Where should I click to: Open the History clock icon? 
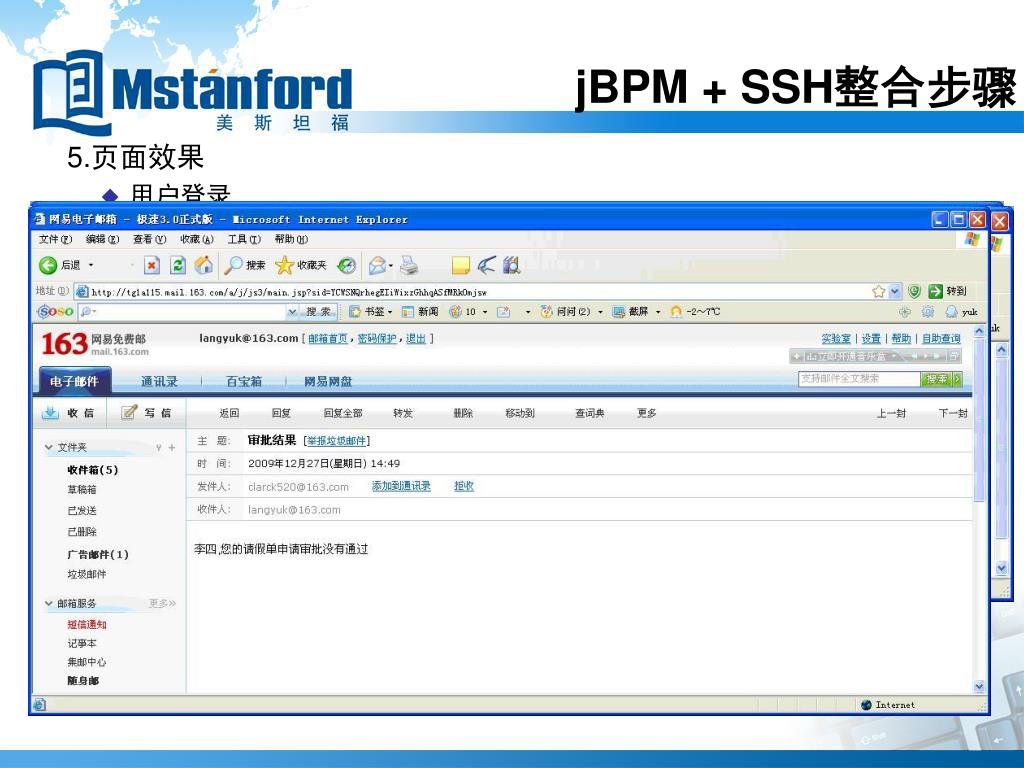[346, 265]
